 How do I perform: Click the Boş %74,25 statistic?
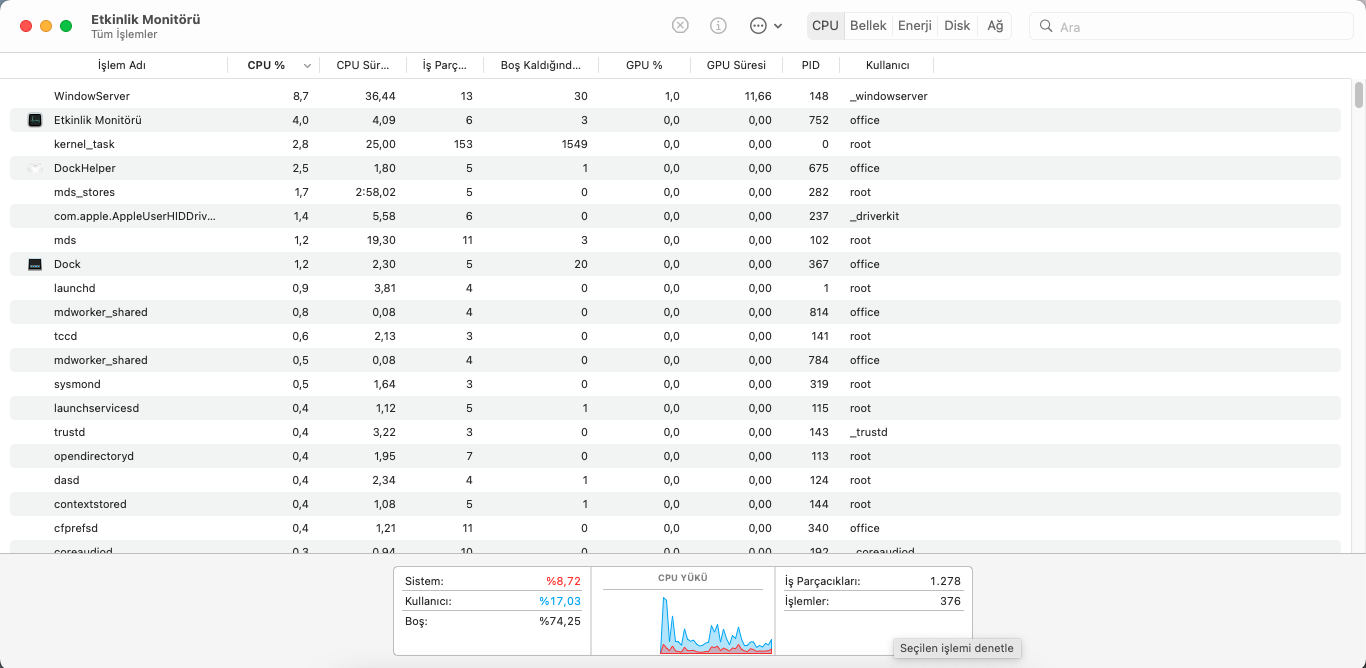coord(492,621)
